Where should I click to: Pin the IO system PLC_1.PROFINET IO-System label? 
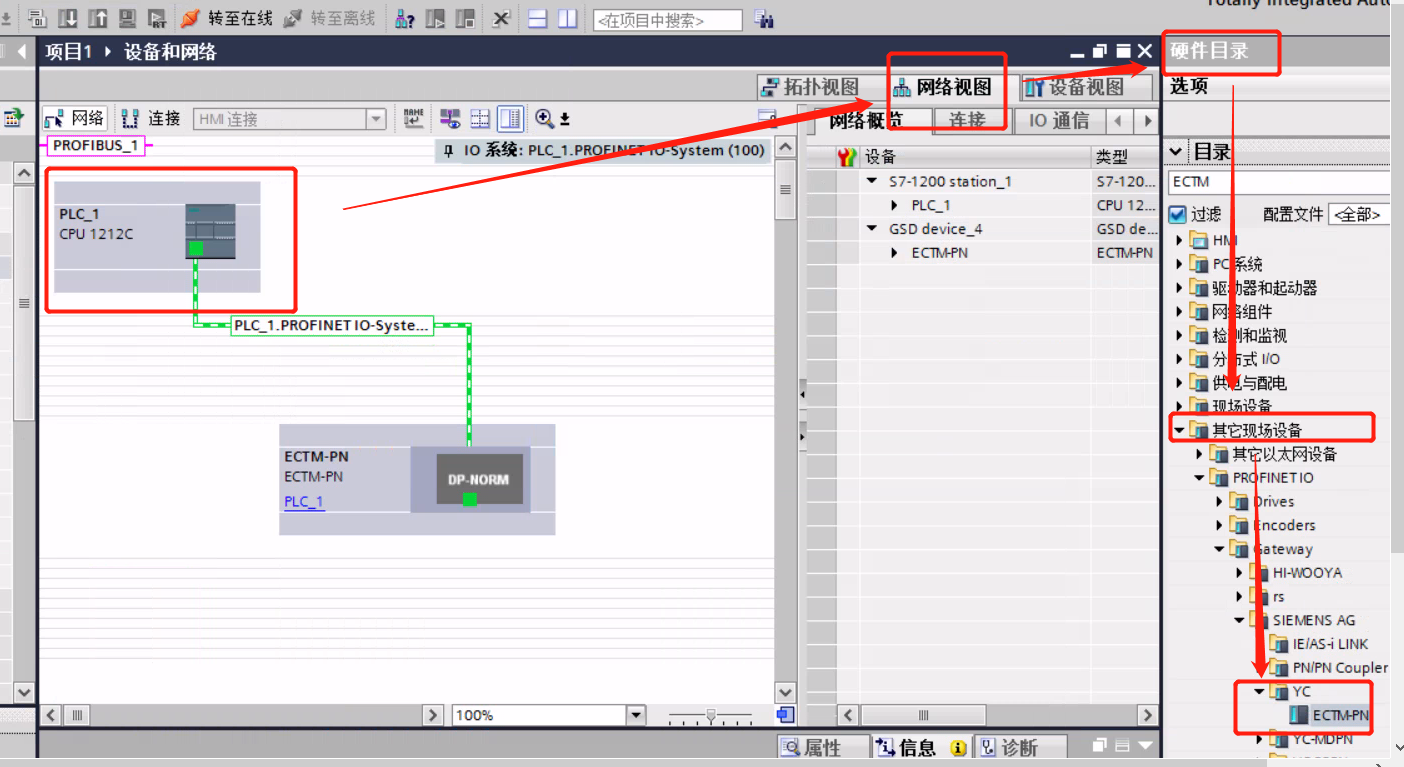(x=448, y=151)
